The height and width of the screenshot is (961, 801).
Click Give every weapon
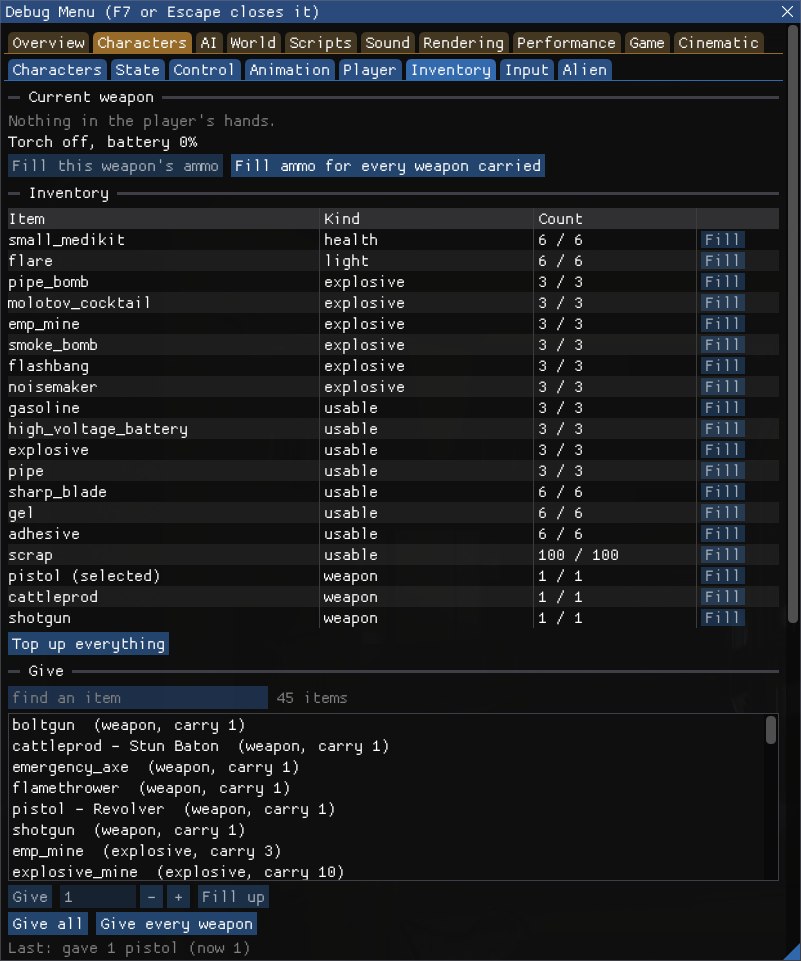tap(177, 924)
